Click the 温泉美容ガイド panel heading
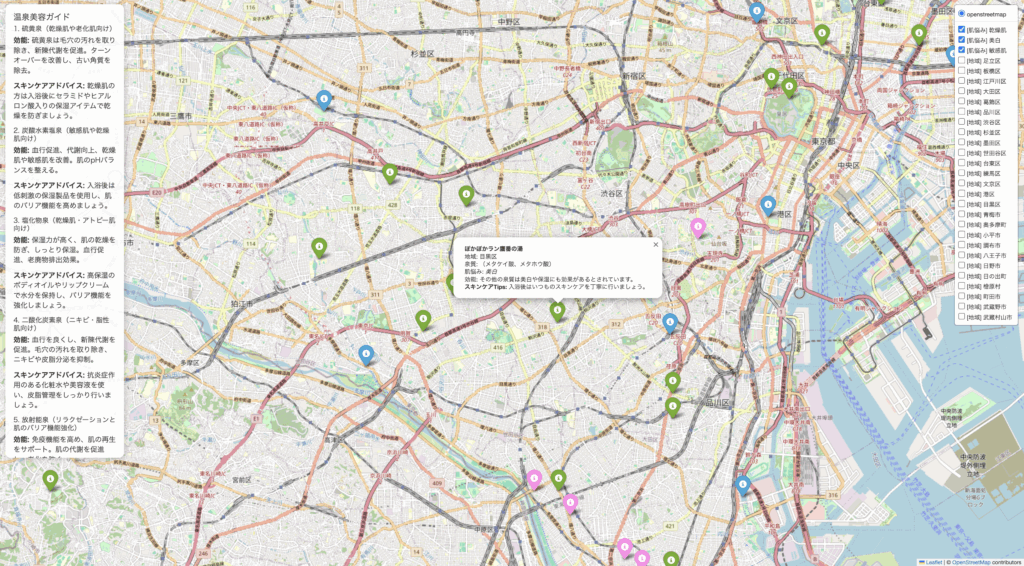 (x=42, y=16)
